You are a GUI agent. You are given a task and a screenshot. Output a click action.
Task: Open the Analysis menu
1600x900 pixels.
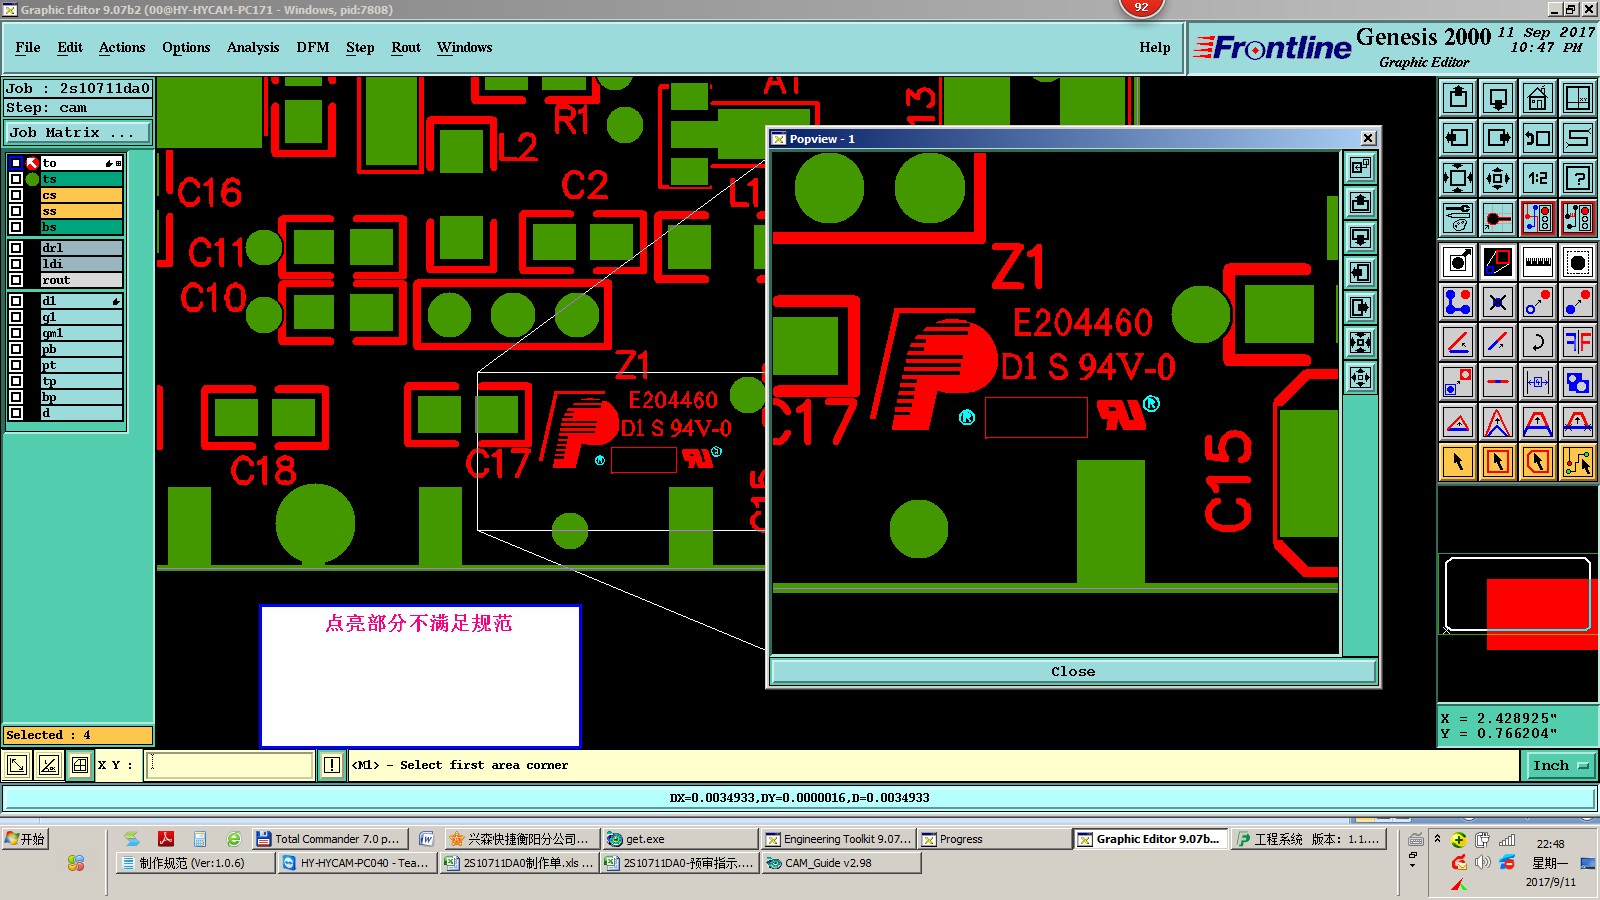pos(253,47)
